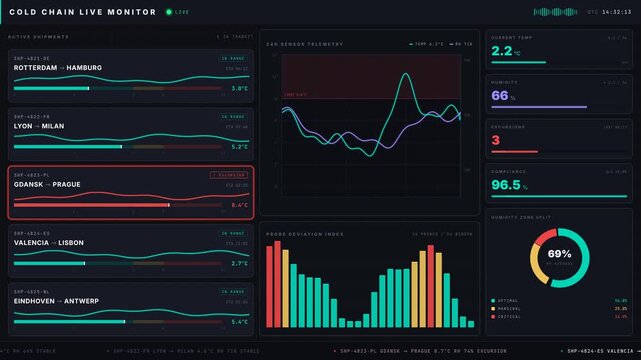The height and width of the screenshot is (360, 641).
Task: Click the tallest red bar near chart right
Action: (430, 286)
